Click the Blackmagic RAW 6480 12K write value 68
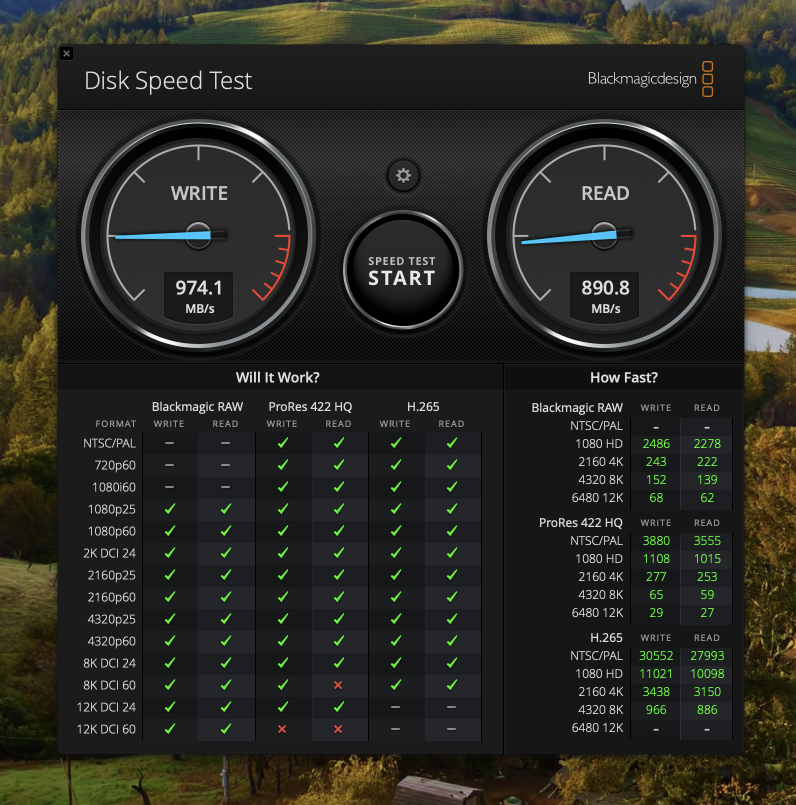Screen dimensions: 796x805 click(x=656, y=497)
